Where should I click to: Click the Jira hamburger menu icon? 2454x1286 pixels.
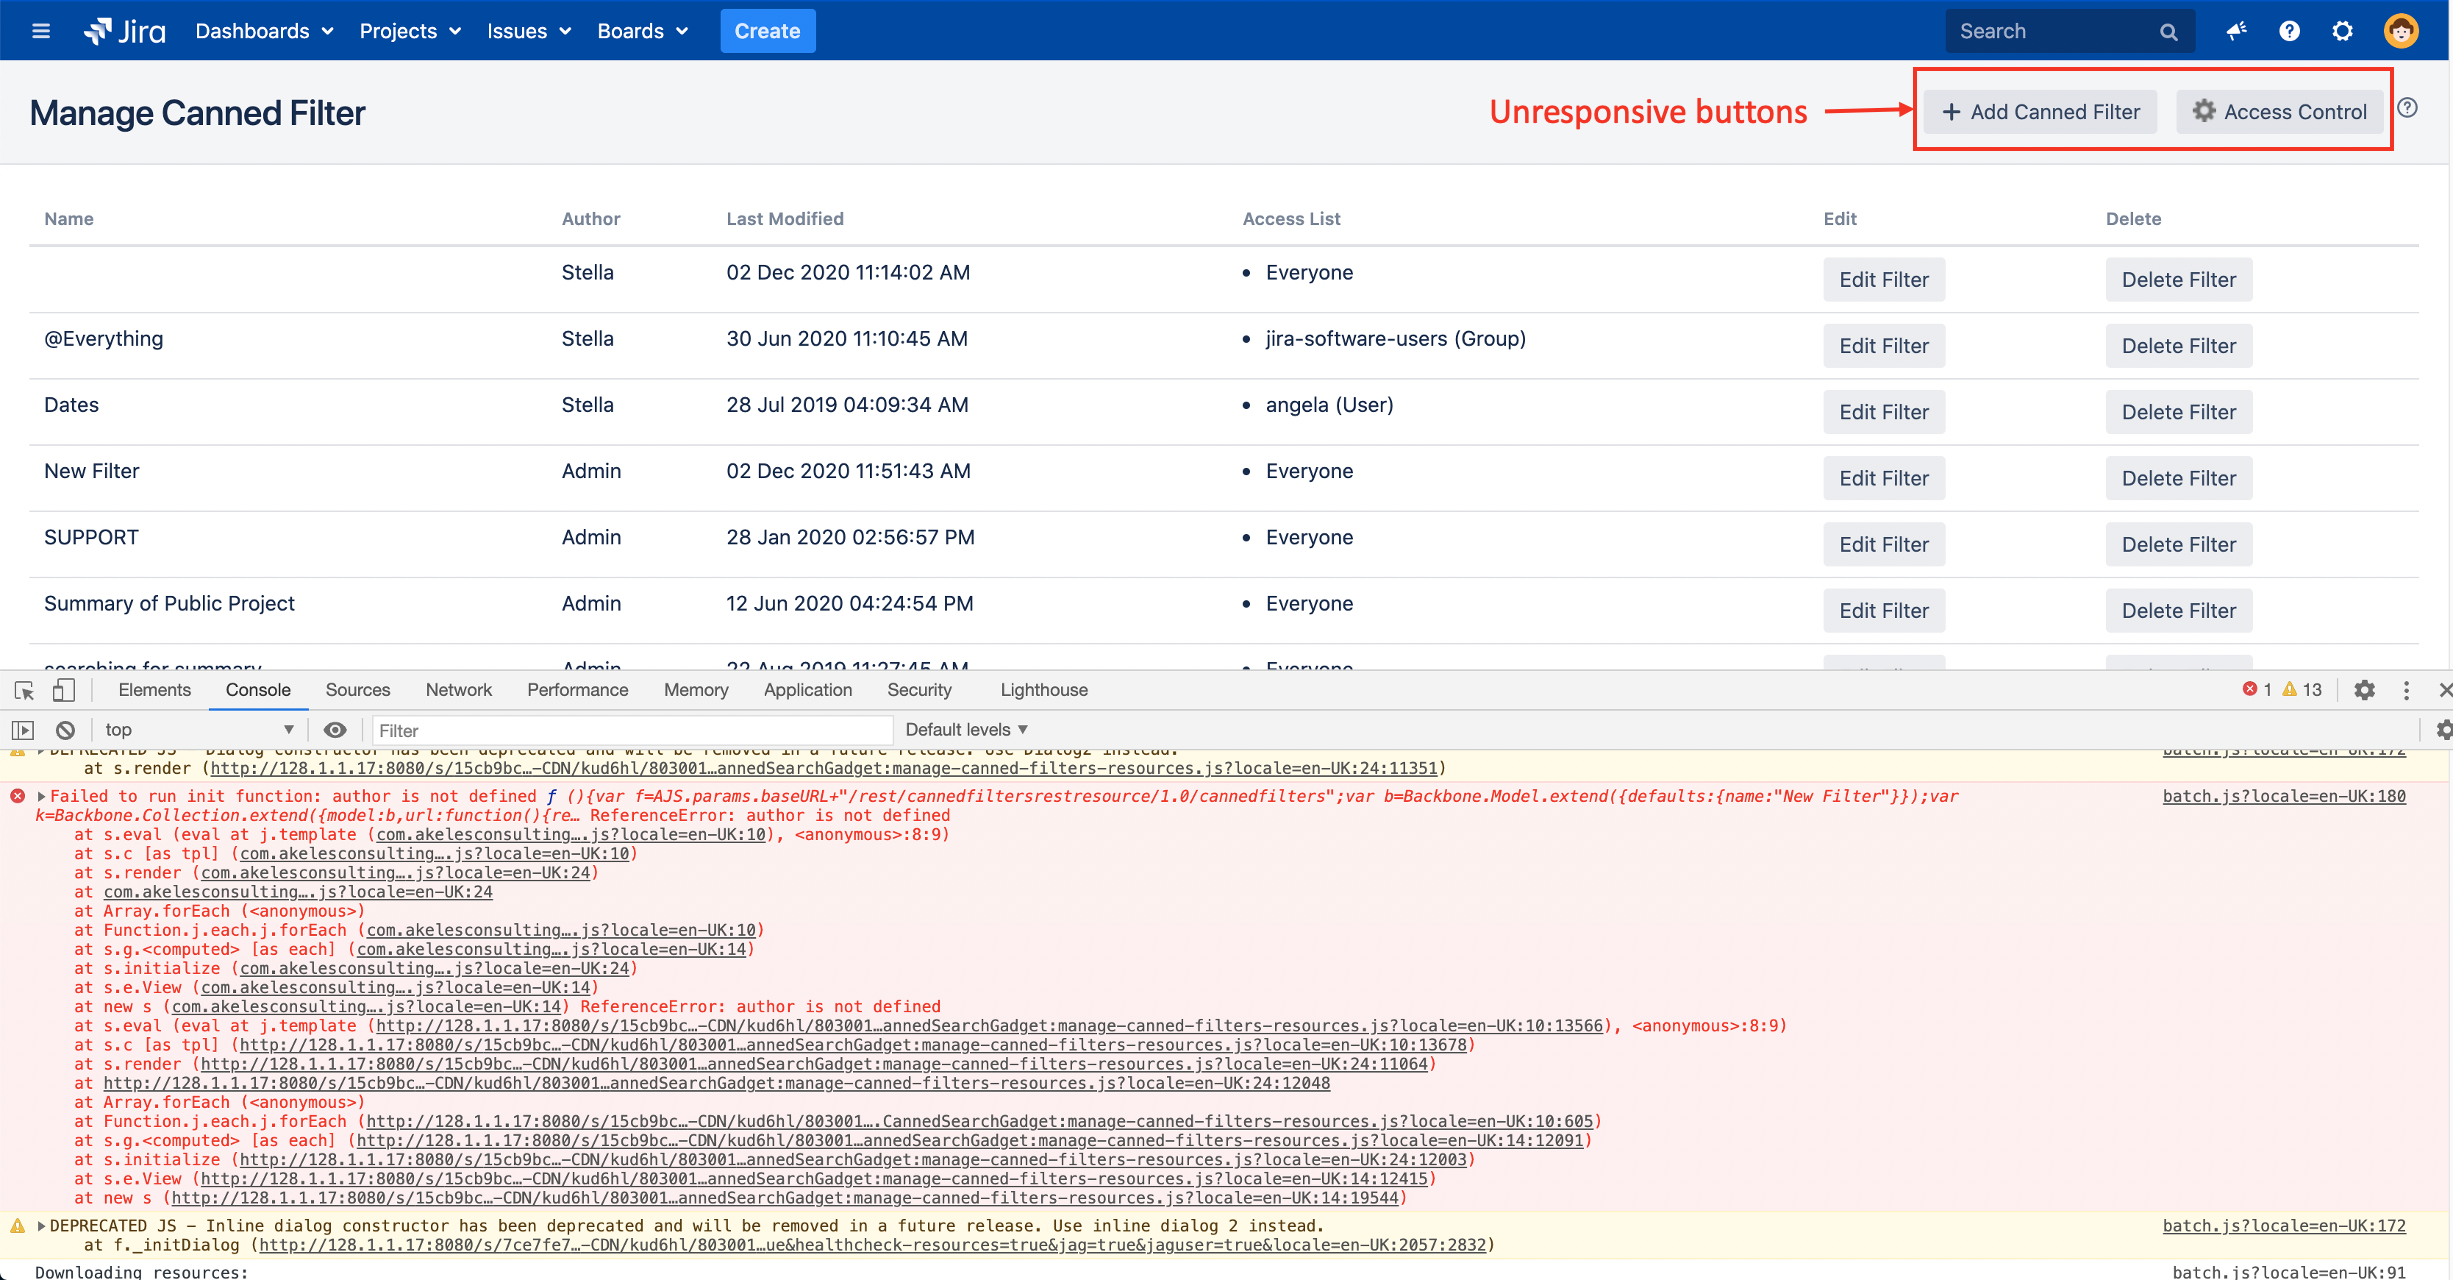click(41, 31)
